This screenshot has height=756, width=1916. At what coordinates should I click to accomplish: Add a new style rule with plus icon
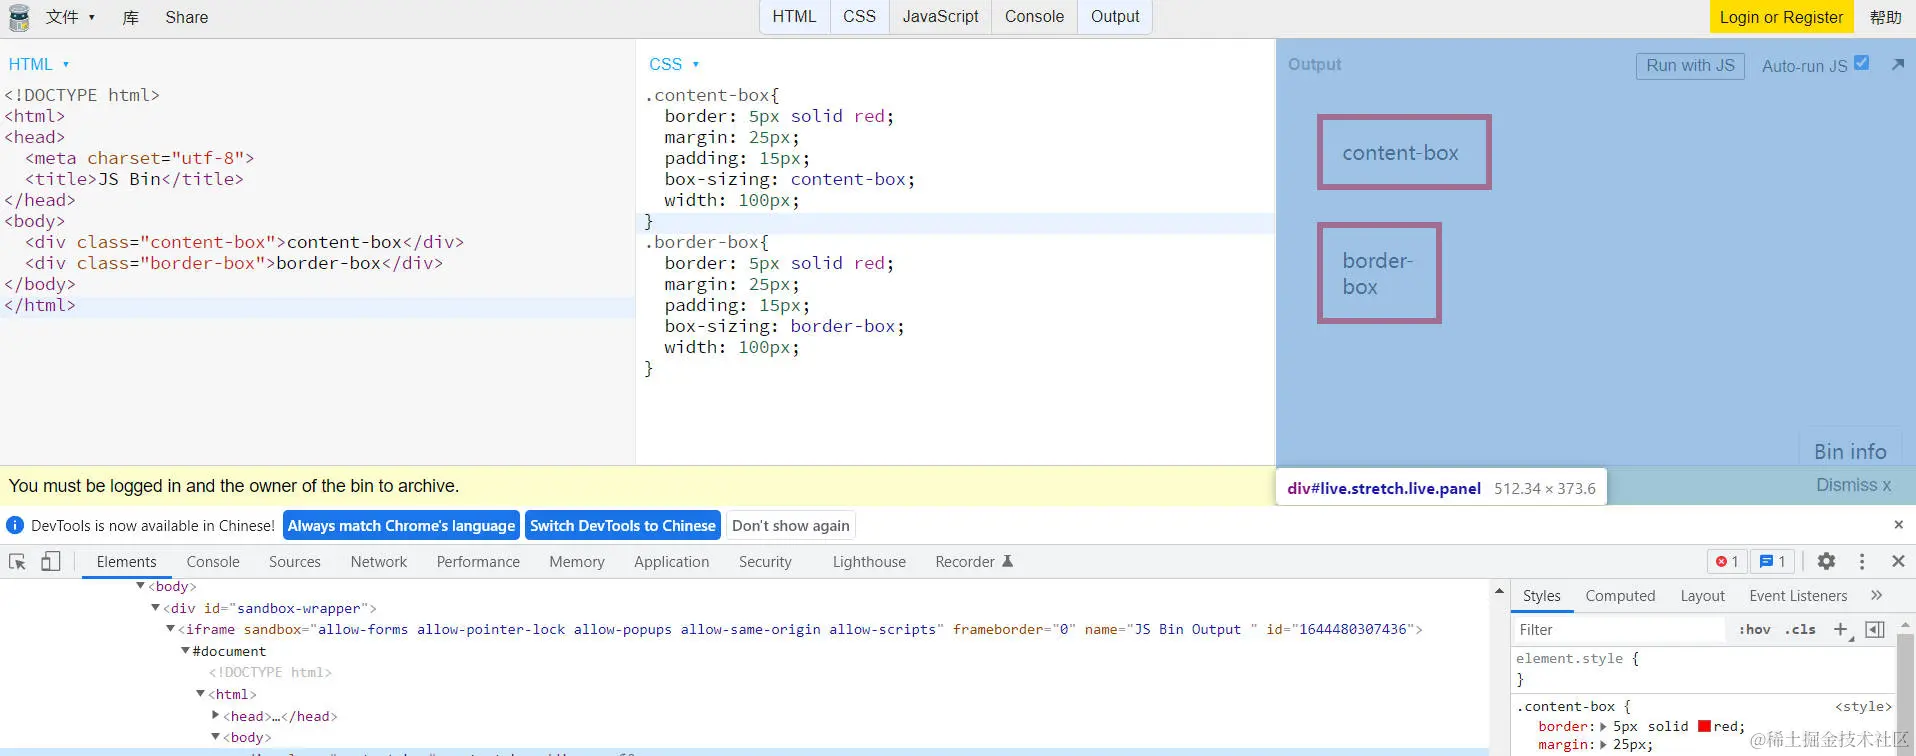coord(1840,629)
